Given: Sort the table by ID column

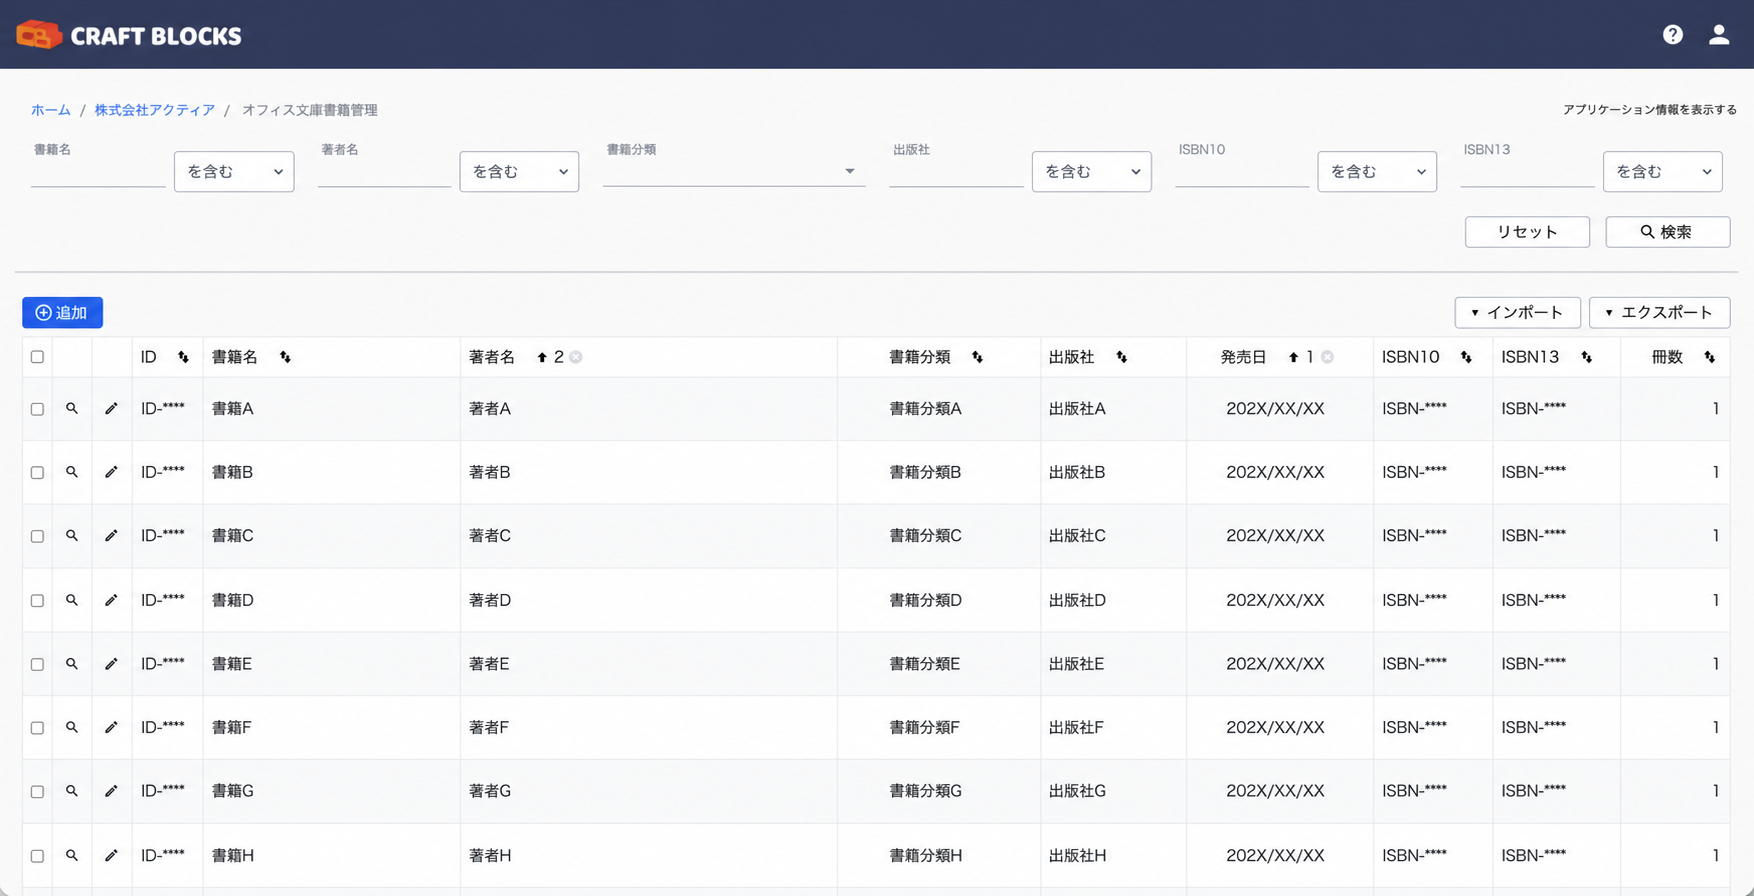Looking at the screenshot, I should click(x=183, y=357).
